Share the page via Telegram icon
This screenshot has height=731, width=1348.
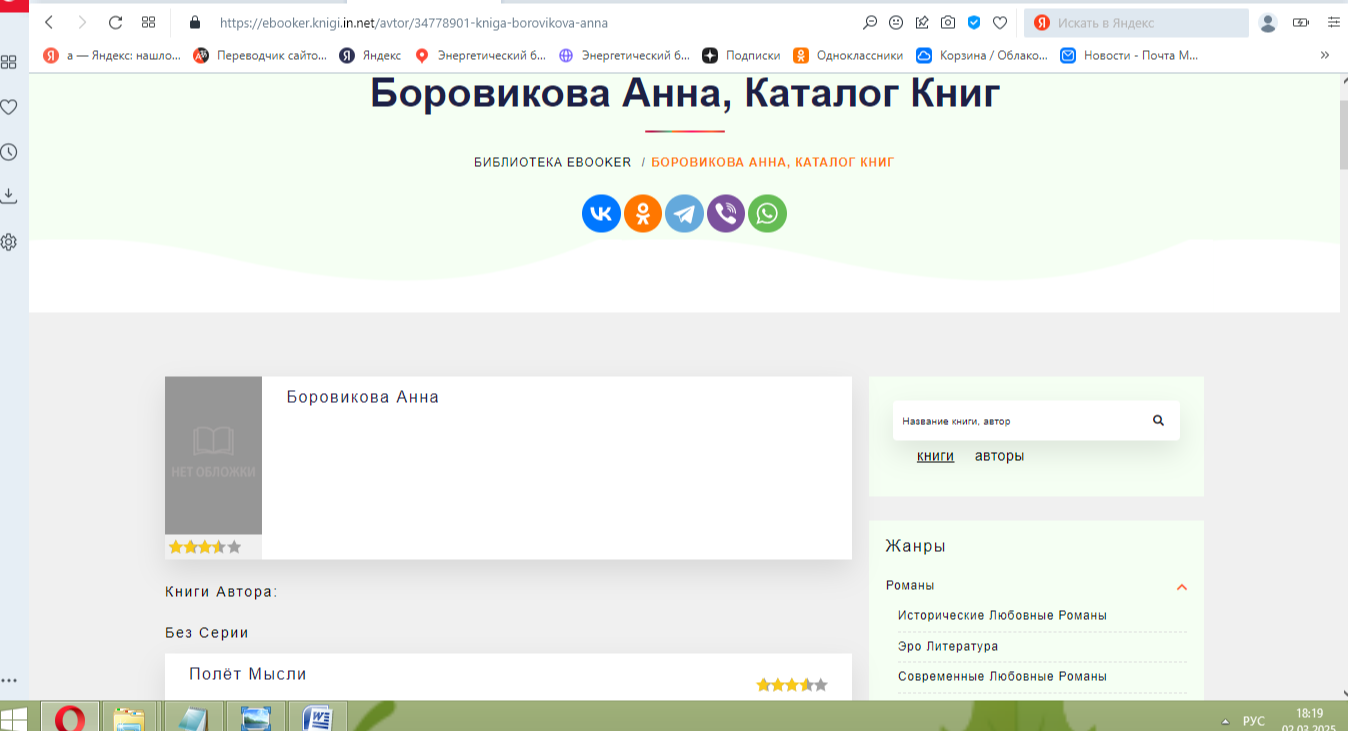pos(685,213)
